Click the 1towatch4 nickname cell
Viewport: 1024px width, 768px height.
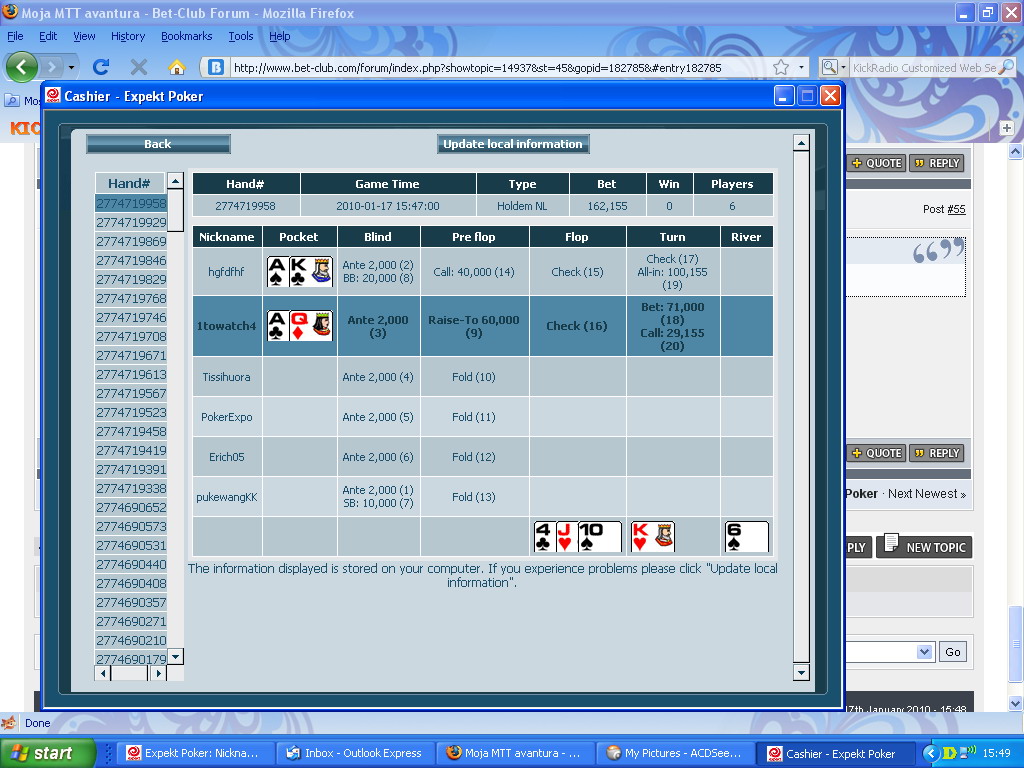pos(227,326)
